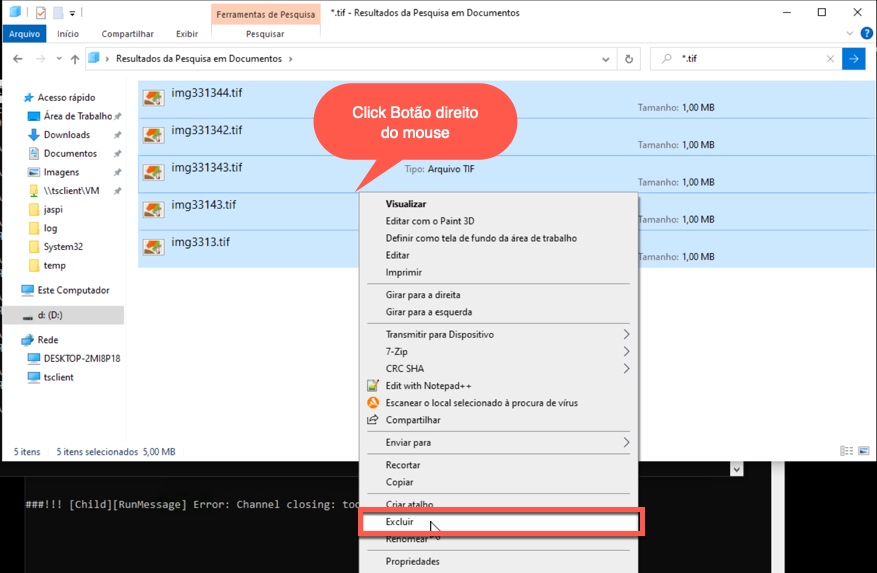Expand the 7-Zip submenu arrow

(x=626, y=351)
